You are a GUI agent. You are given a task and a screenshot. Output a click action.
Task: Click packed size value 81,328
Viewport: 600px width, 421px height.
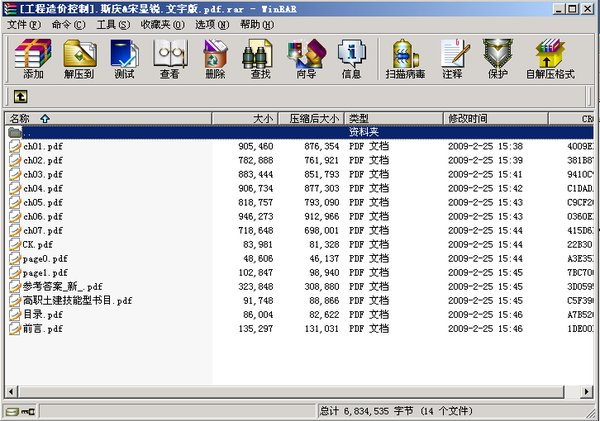(324, 245)
